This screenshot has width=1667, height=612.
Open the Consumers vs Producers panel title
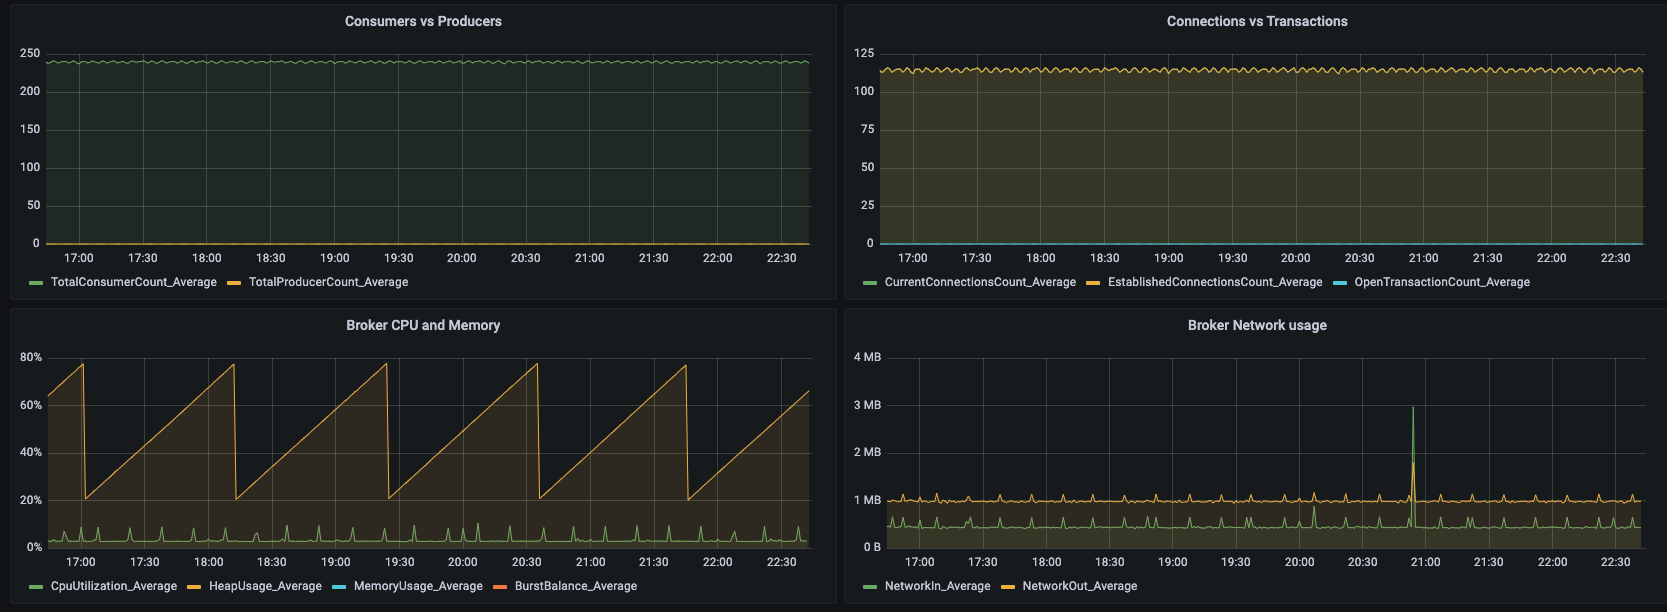click(x=423, y=21)
